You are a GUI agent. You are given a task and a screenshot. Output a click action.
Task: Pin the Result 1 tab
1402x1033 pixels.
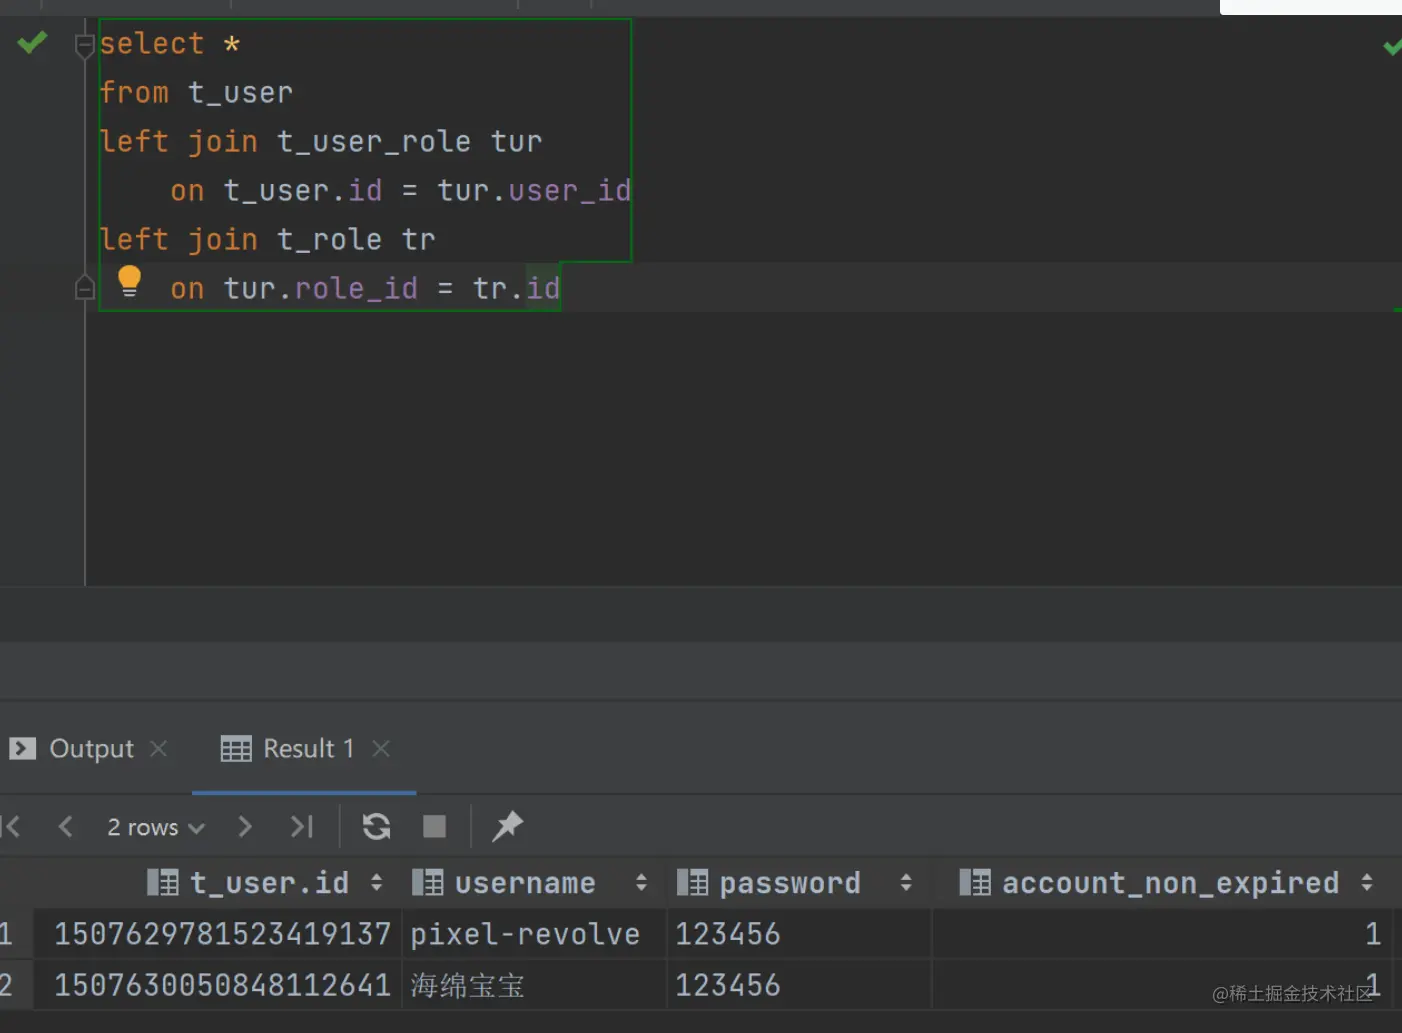pyautogui.click(x=507, y=826)
